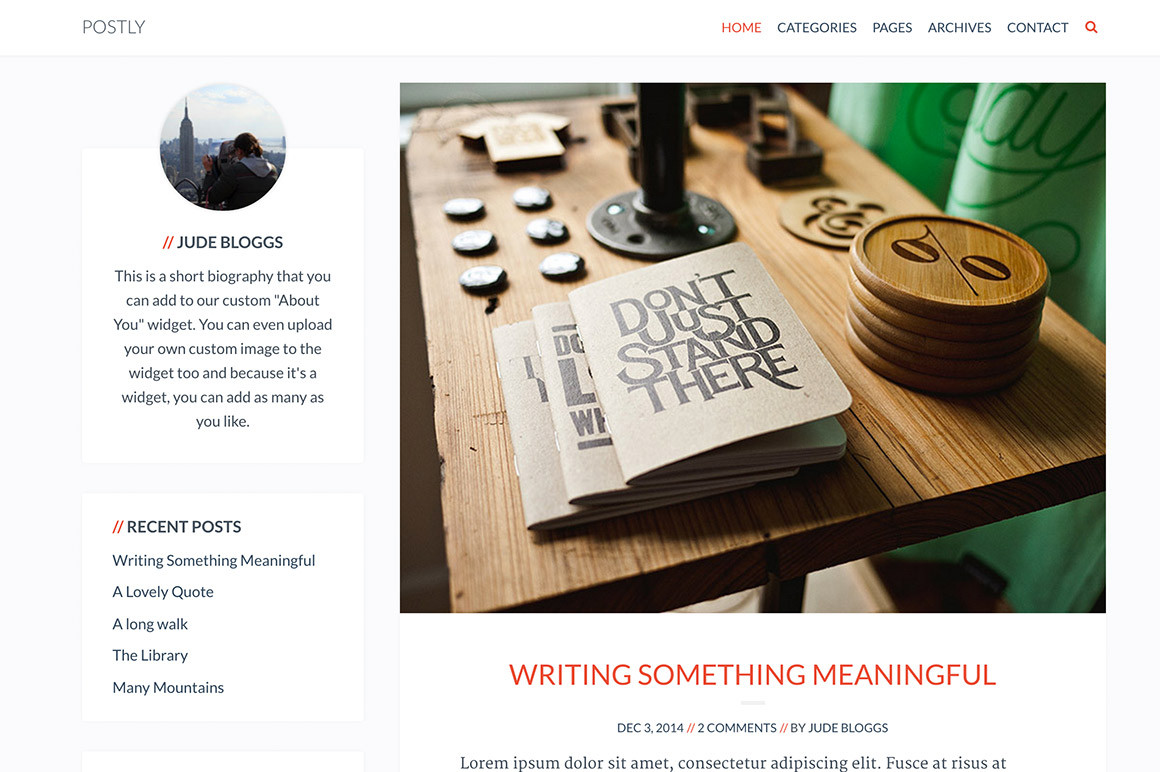This screenshot has height=772, width=1160.
Task: Open author link BY JUDE BLOGGS
Action: click(839, 728)
